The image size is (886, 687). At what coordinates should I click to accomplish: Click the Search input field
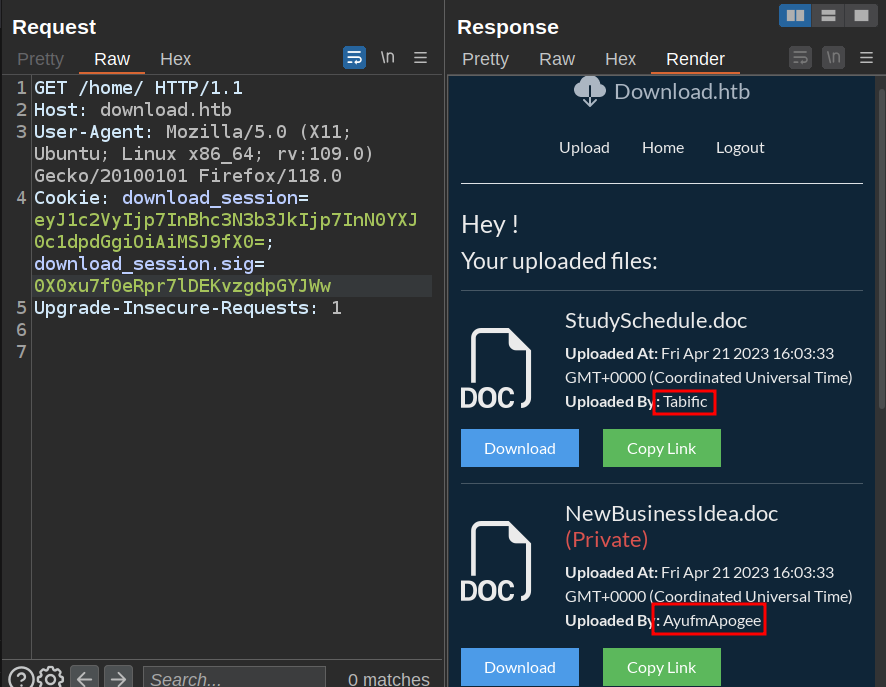(234, 679)
